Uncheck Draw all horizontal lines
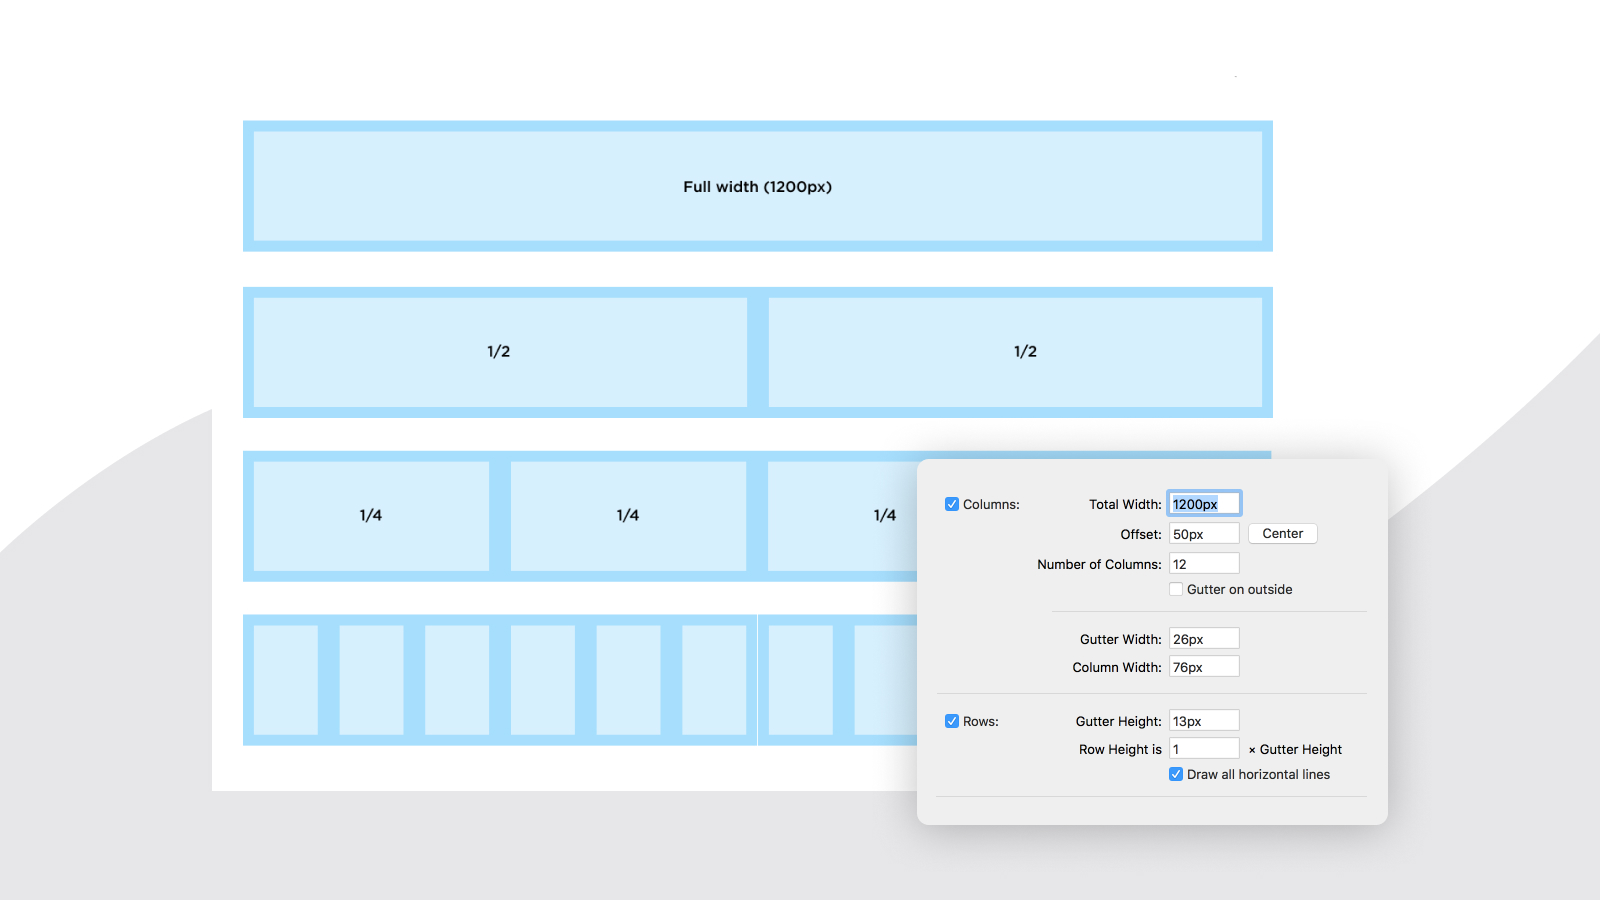The image size is (1600, 900). point(1176,774)
